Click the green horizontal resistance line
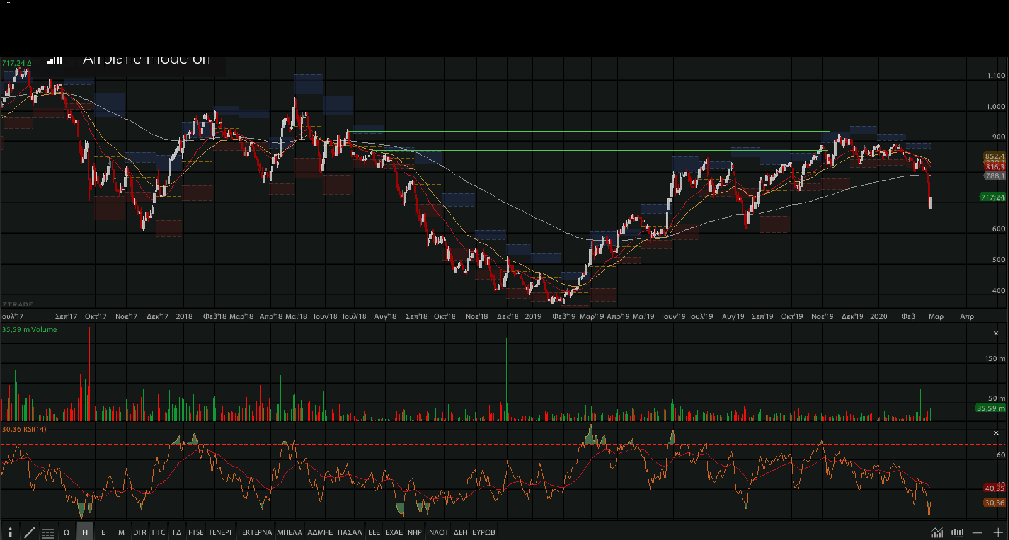The width and height of the screenshot is (1009, 540). 600,151
